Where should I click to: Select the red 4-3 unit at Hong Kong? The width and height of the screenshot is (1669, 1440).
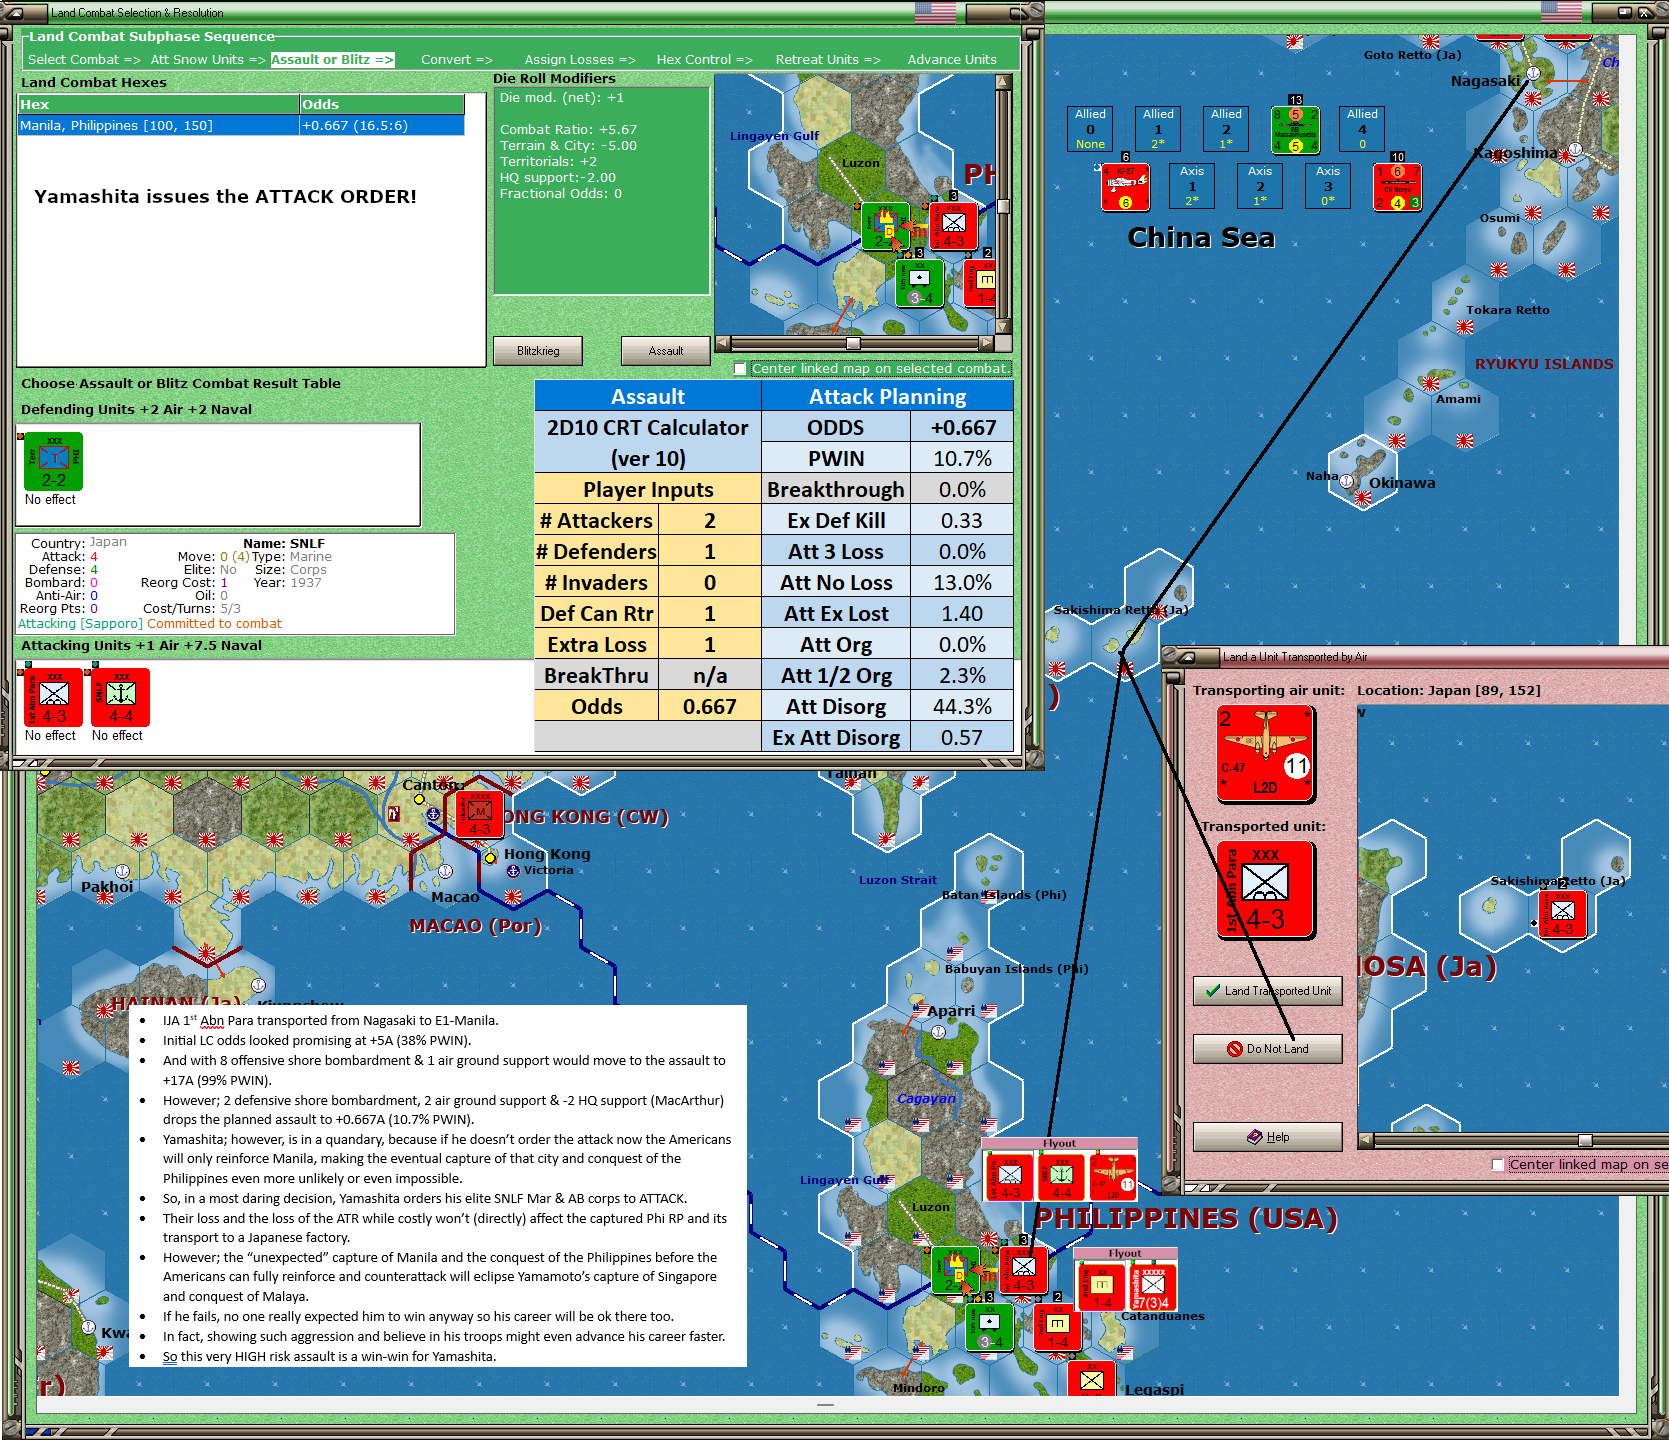point(480,814)
